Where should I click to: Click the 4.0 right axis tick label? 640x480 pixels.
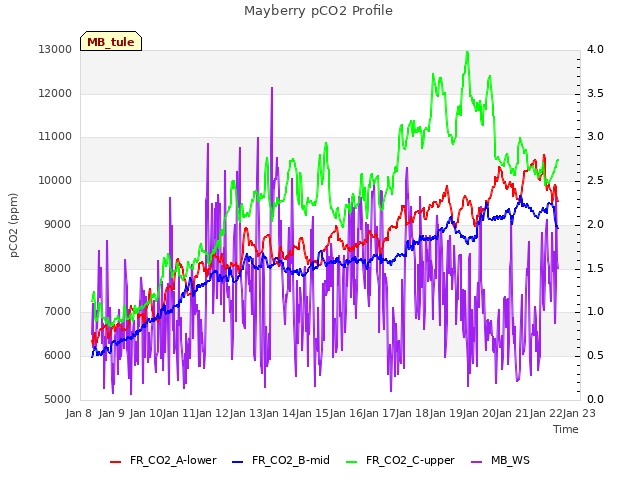(595, 49)
